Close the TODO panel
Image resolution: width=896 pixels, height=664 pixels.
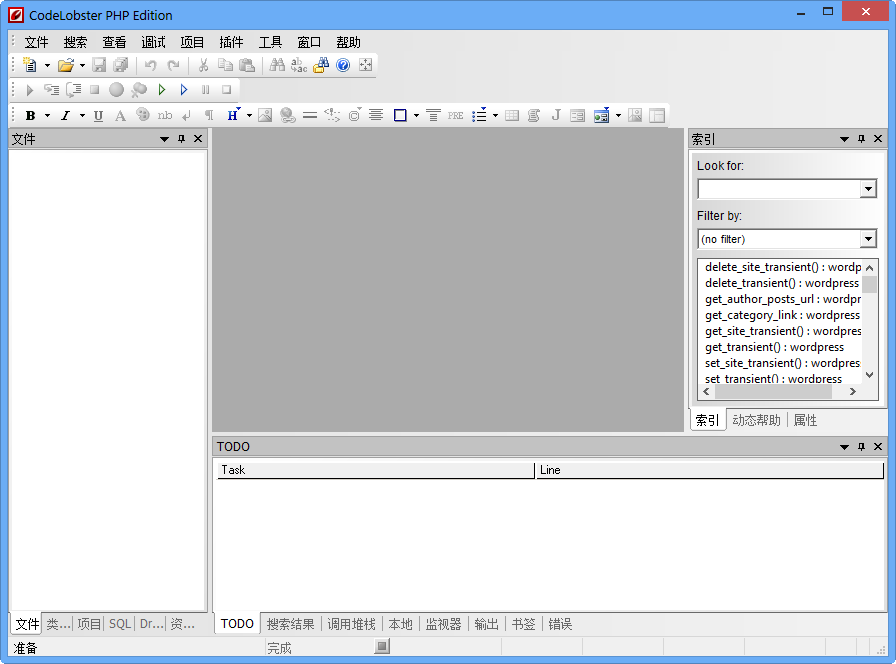pyautogui.click(x=878, y=446)
